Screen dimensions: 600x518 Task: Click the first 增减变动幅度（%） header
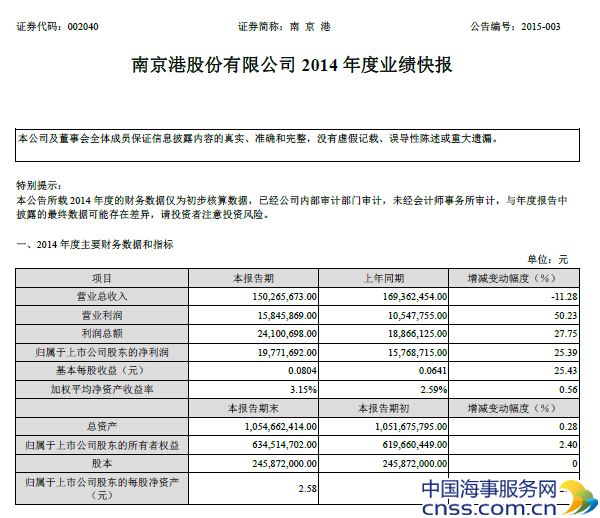click(512, 278)
